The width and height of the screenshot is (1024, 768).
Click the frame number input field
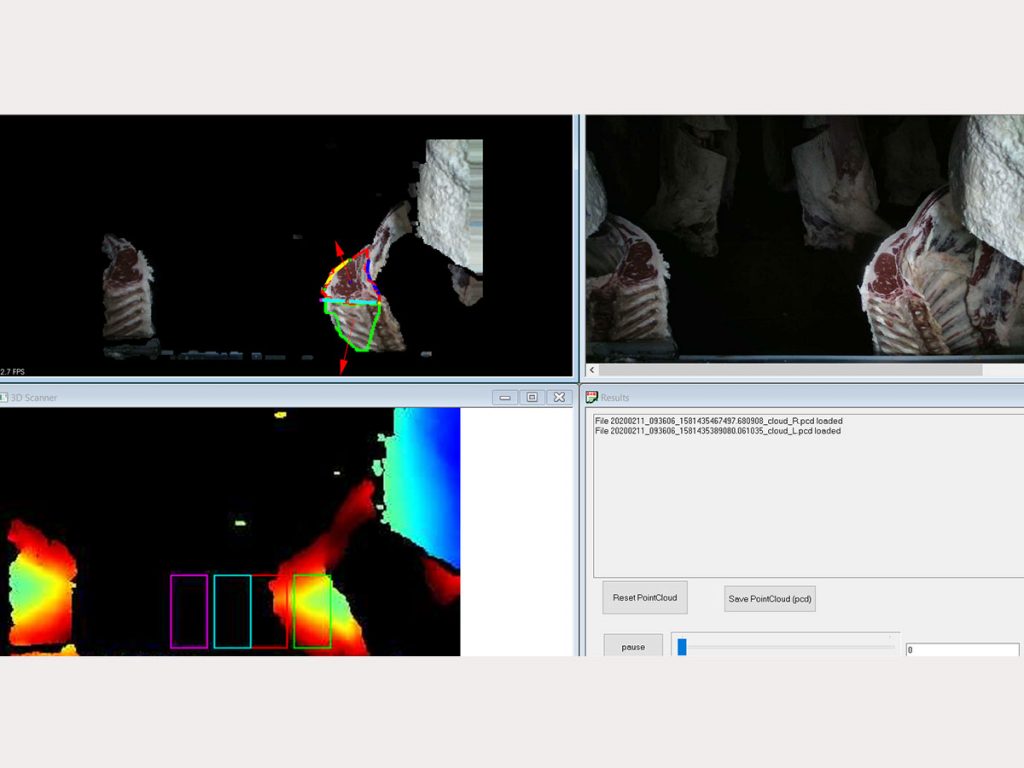pyautogui.click(x=961, y=650)
